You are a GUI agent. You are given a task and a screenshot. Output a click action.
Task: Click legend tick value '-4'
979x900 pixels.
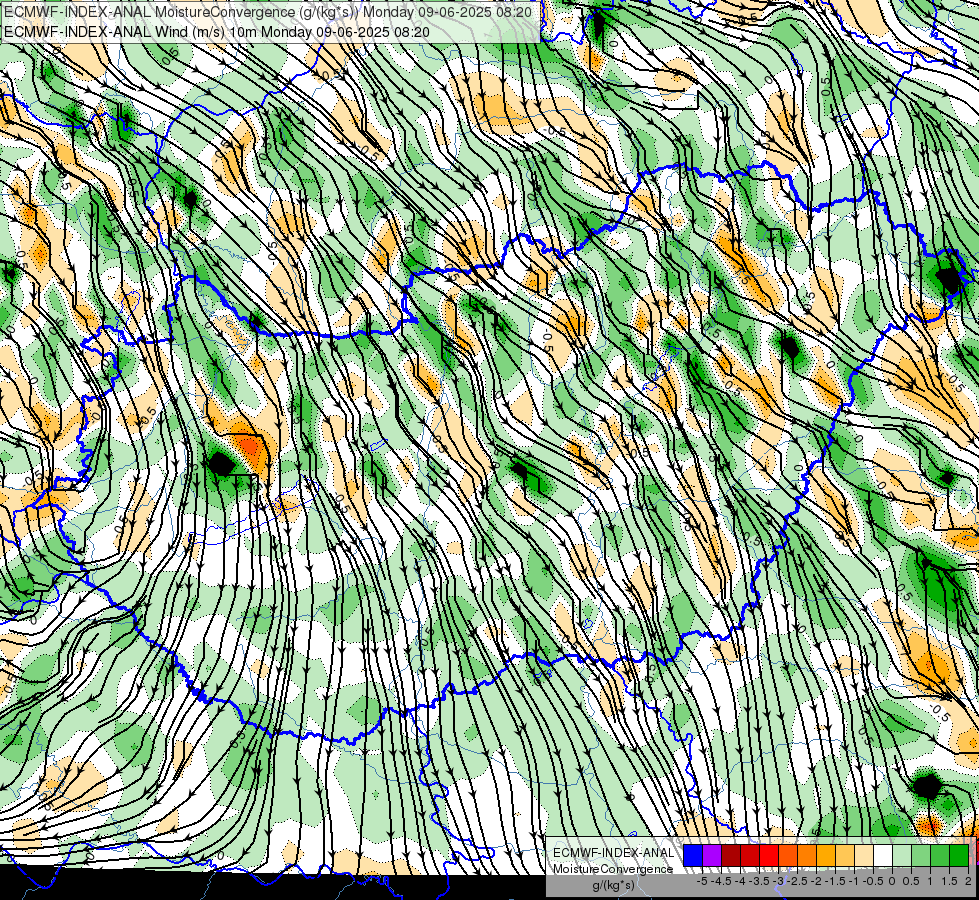[740, 881]
